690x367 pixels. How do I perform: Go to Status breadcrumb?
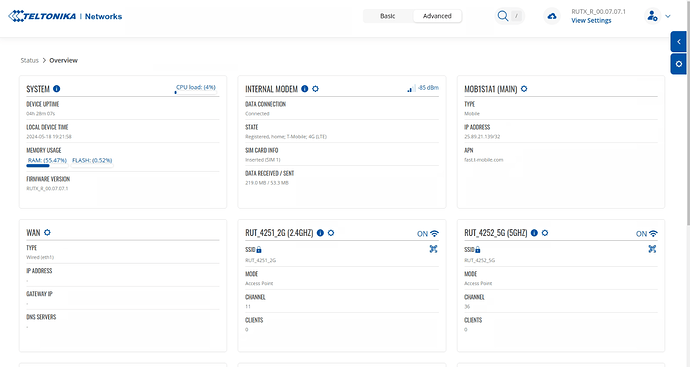[x=29, y=60]
